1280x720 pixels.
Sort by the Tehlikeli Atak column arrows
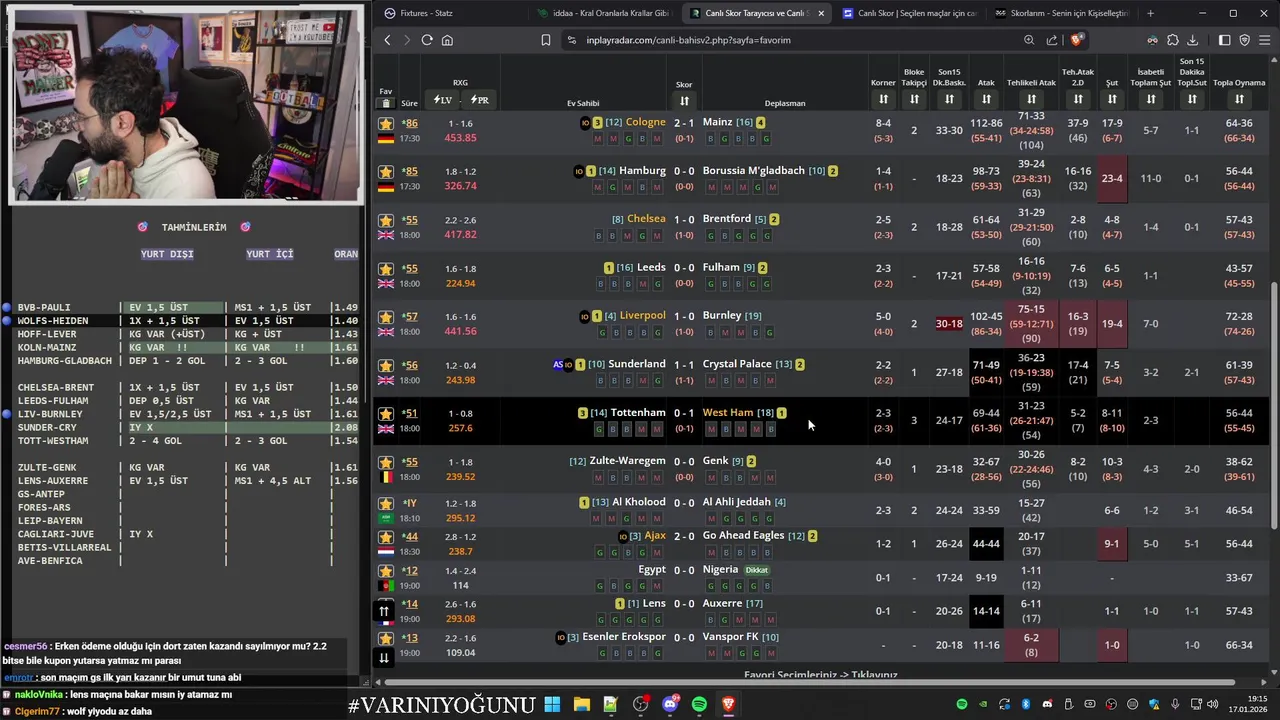[x=1031, y=99]
